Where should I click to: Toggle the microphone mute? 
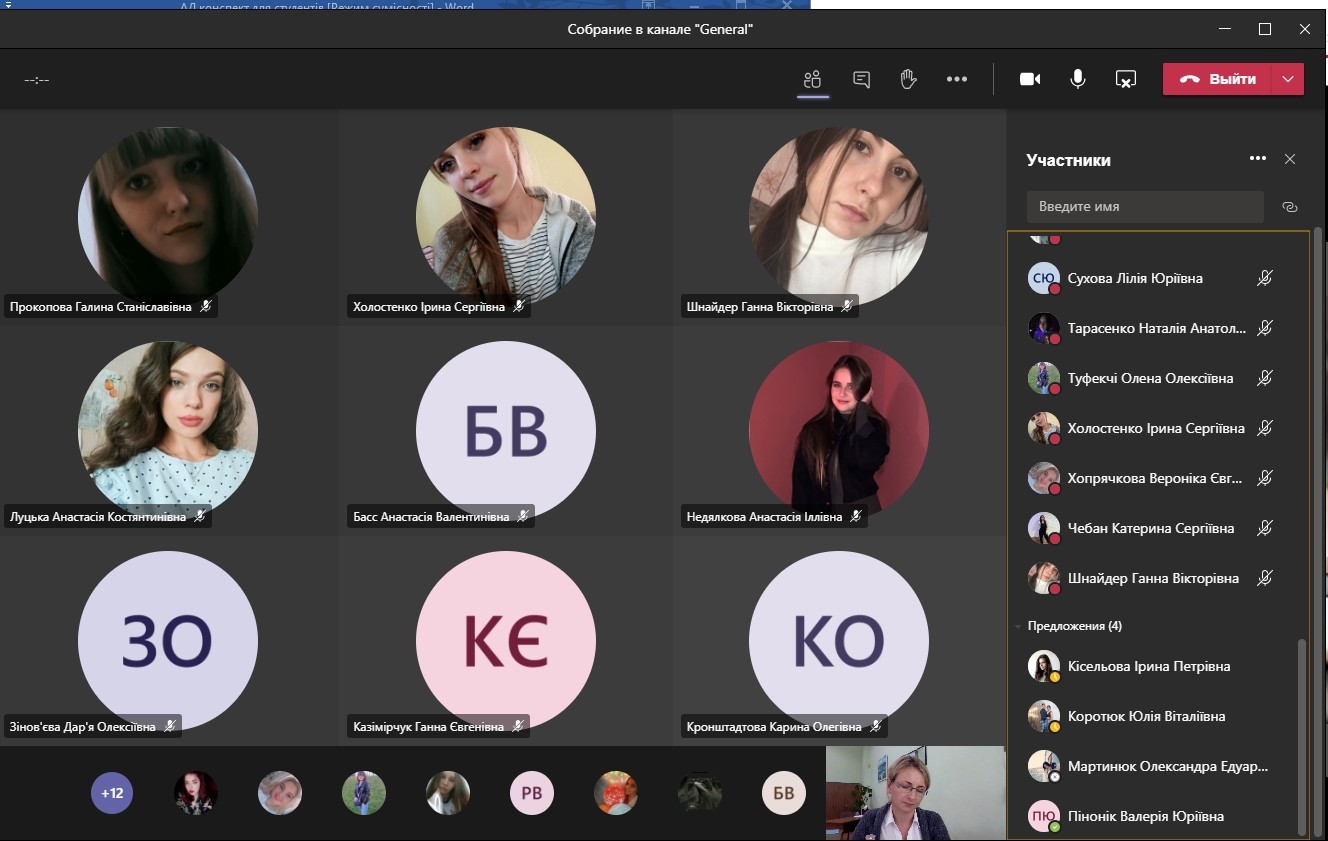[x=1078, y=80]
